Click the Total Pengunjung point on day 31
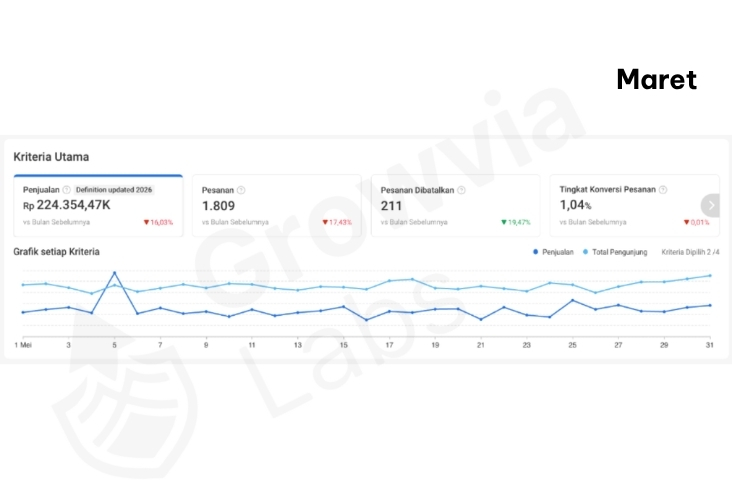Image resolution: width=732 pixels, height=500 pixels. pos(710,275)
